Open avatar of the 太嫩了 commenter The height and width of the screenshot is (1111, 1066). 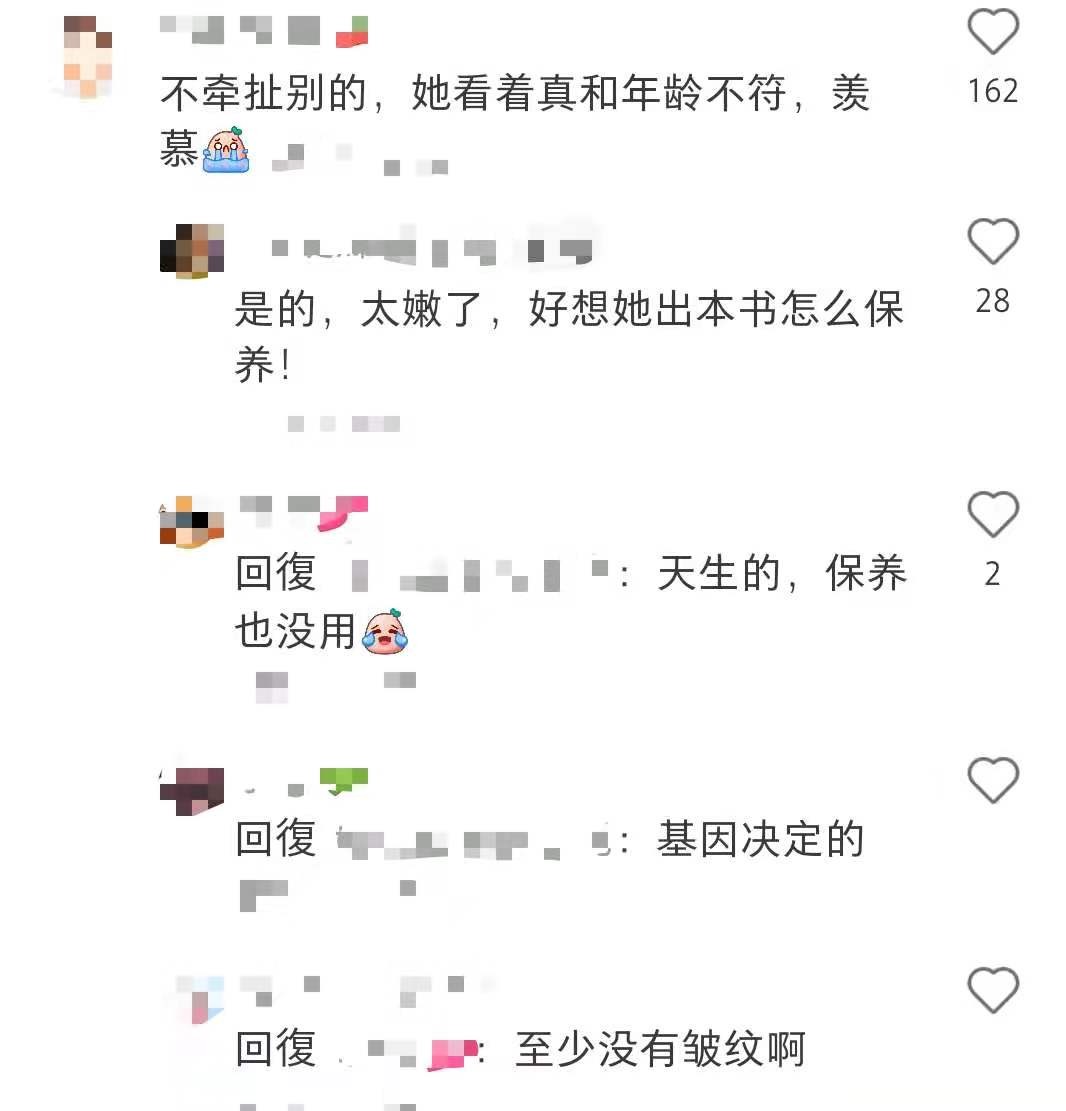[191, 249]
